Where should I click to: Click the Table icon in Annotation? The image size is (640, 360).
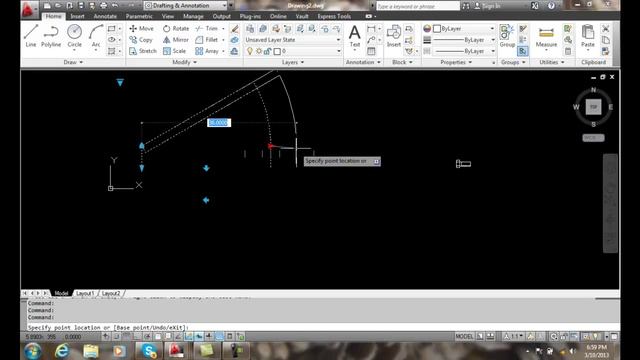tap(371, 51)
